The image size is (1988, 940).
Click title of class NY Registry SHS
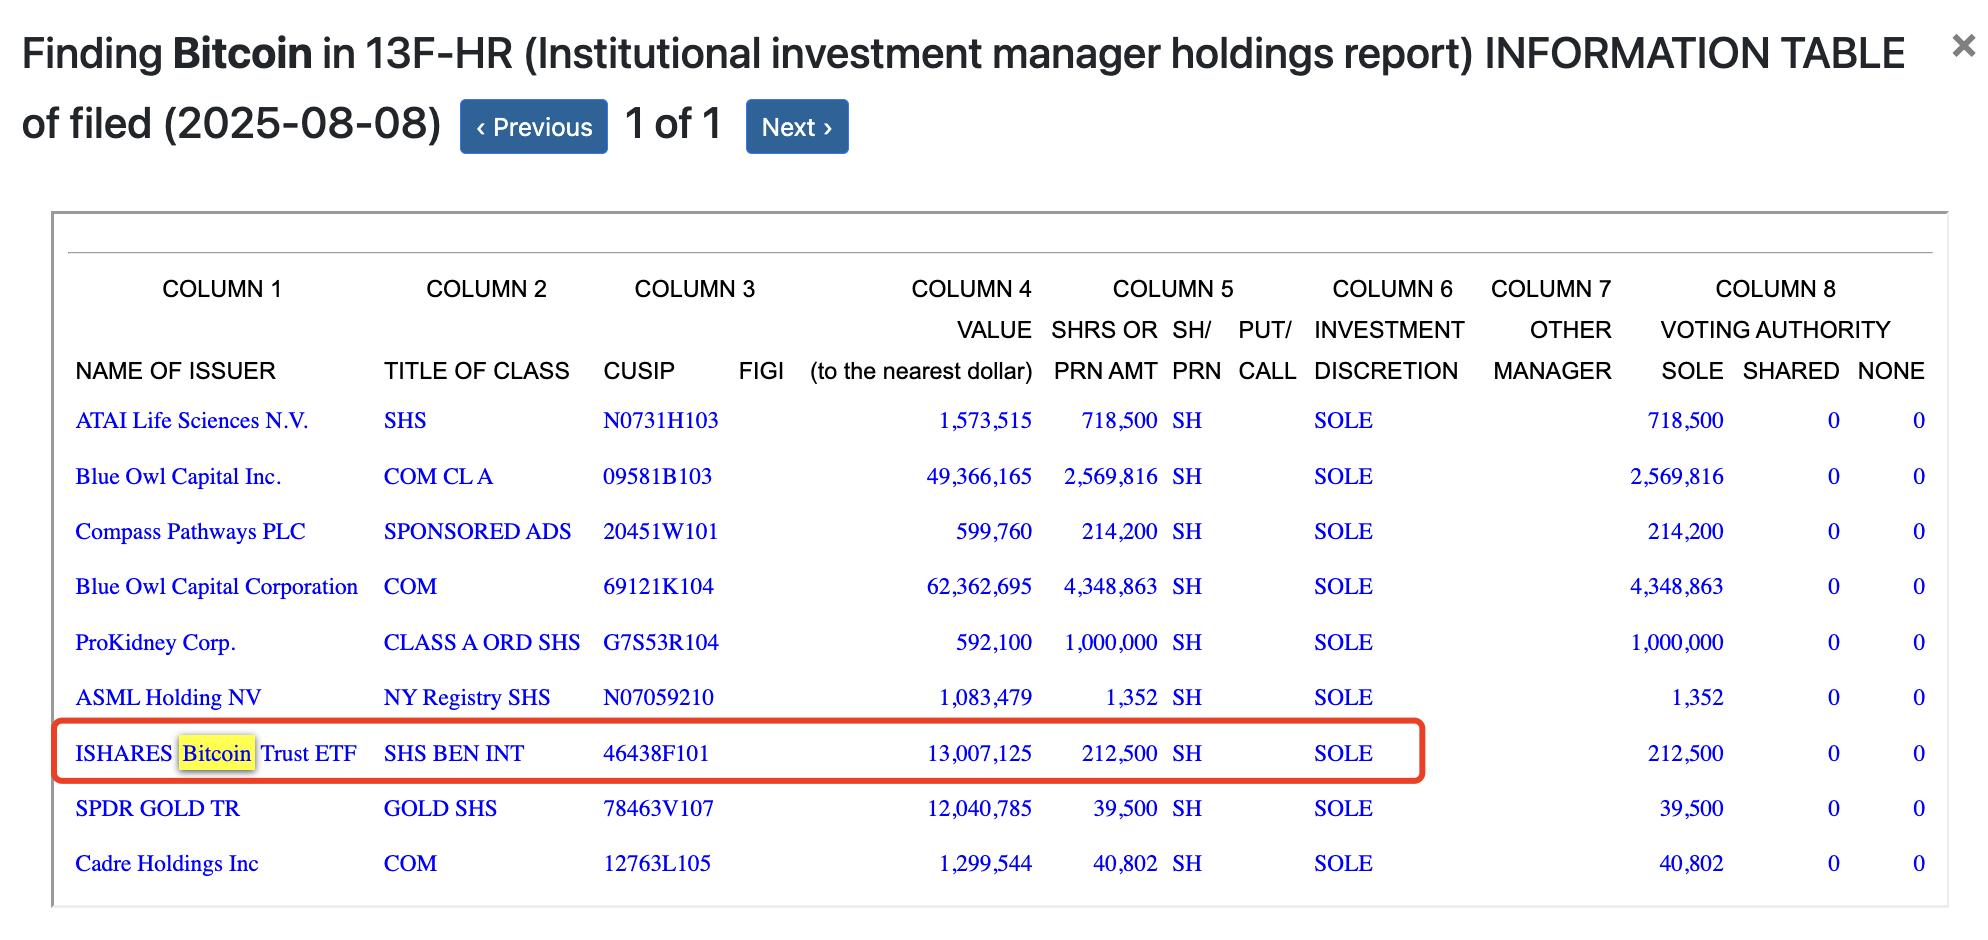[x=467, y=697]
